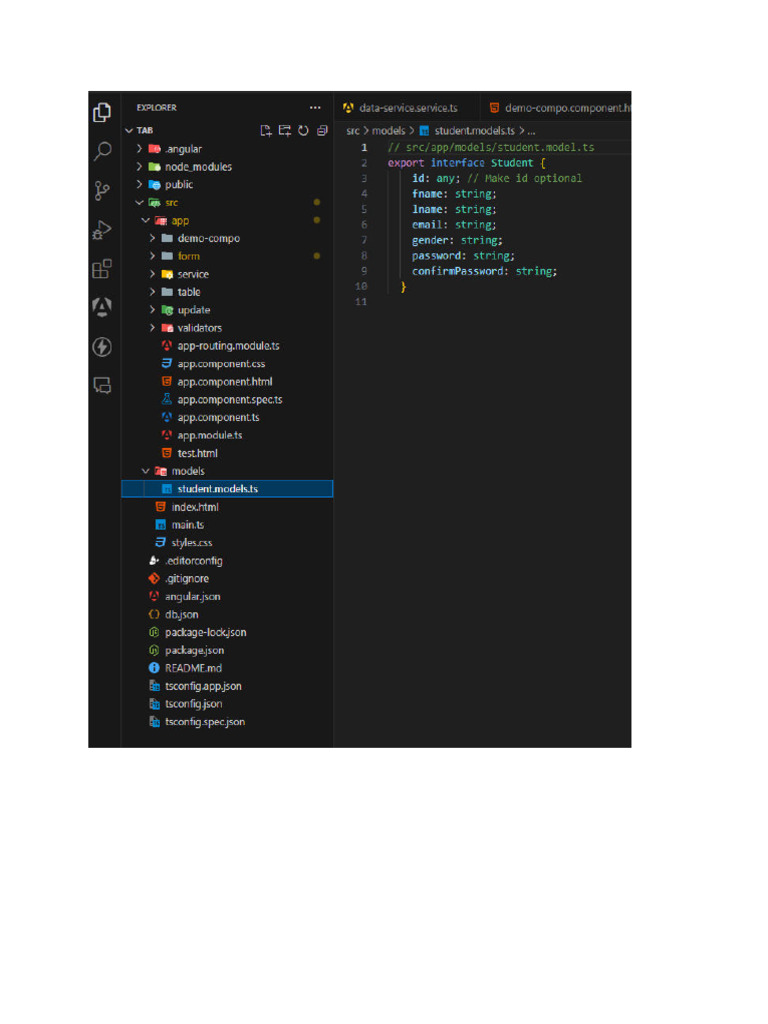
Task: Expand the .angular folder
Action: point(139,149)
